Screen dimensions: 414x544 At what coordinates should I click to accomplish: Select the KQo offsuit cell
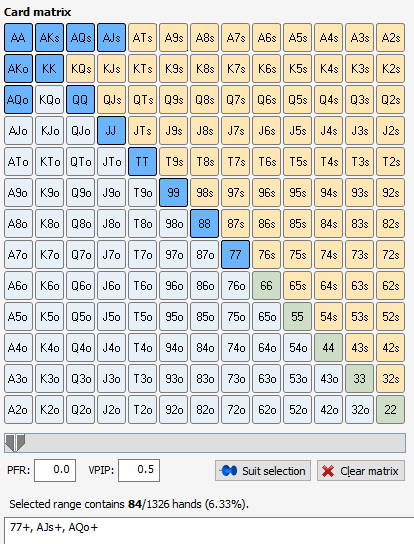point(50,100)
